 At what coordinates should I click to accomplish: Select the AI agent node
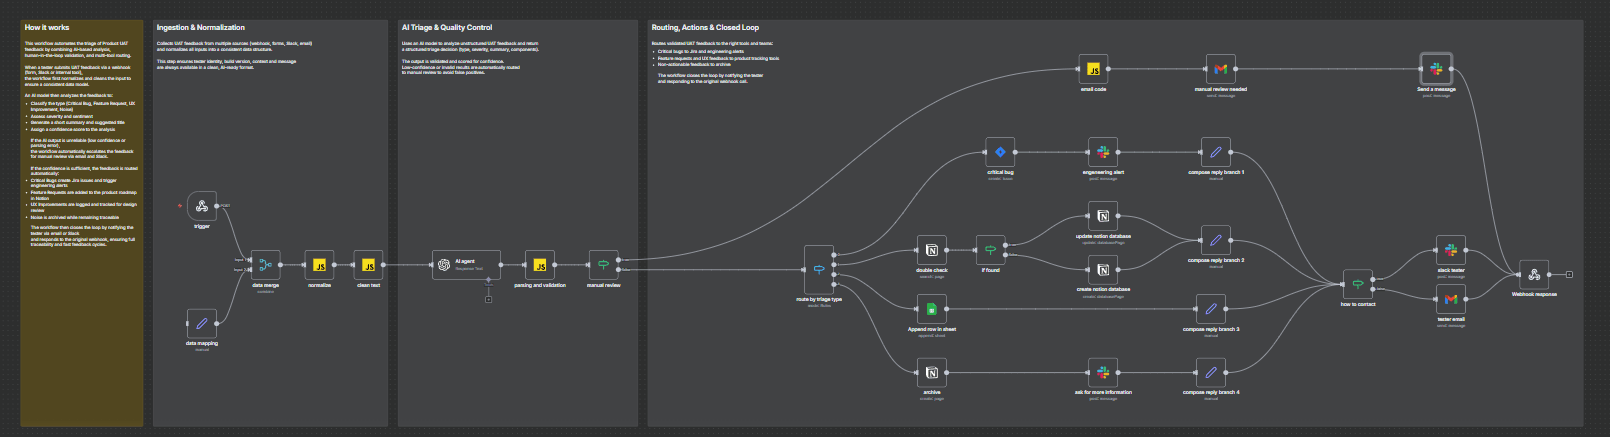pyautogui.click(x=466, y=265)
